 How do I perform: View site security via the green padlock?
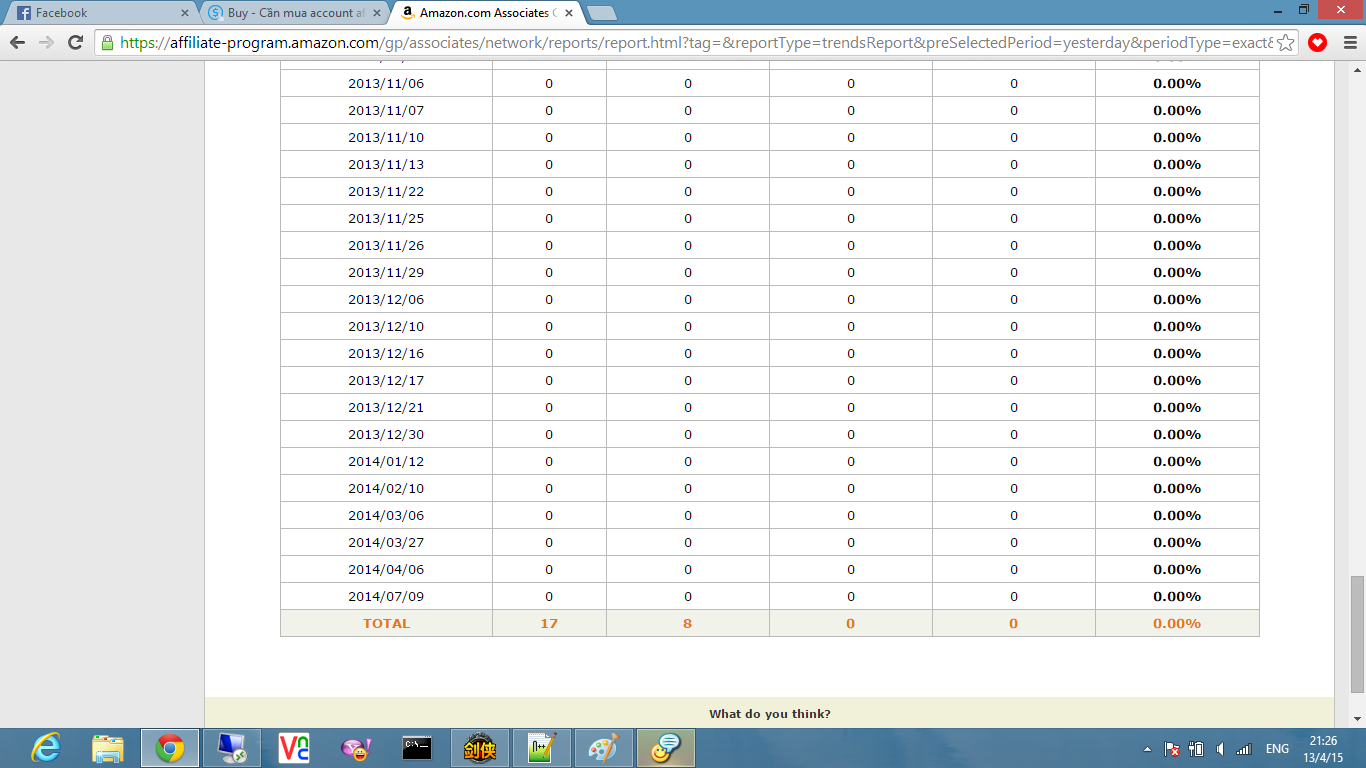107,43
